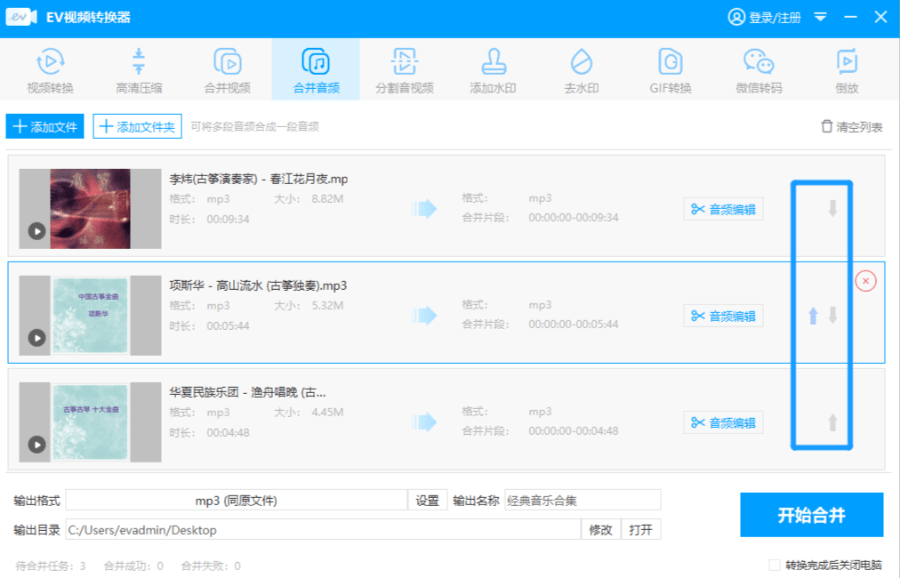This screenshot has width=900, height=578.
Task: Switch to the GIF转换 conversion tool
Action: 670,68
